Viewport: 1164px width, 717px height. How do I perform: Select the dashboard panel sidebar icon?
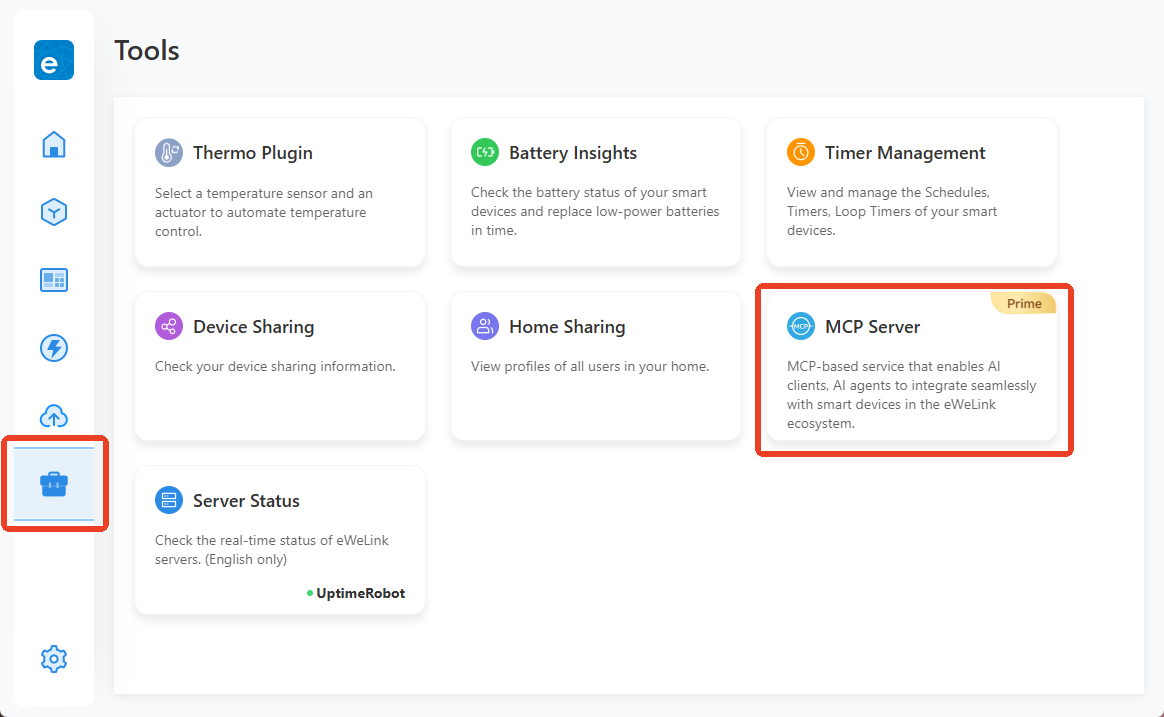pyautogui.click(x=54, y=280)
